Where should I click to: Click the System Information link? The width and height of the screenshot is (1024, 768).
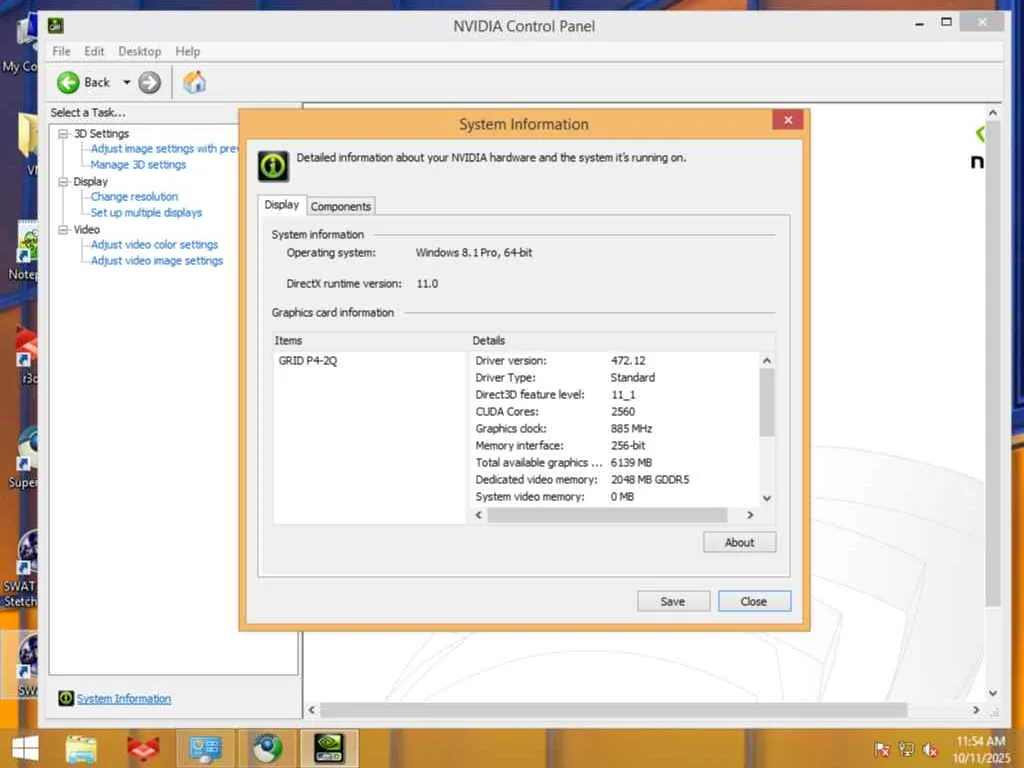point(124,699)
